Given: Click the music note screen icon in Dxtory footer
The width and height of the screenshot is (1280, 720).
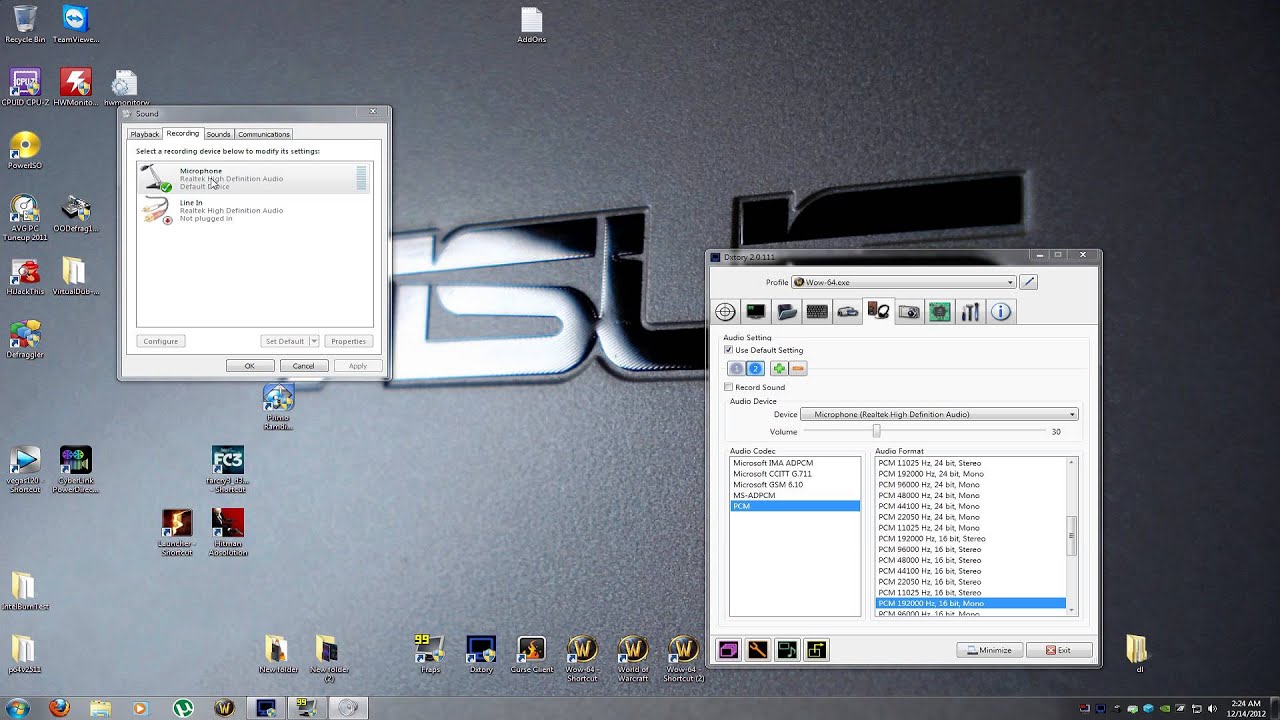Looking at the screenshot, I should 788,650.
